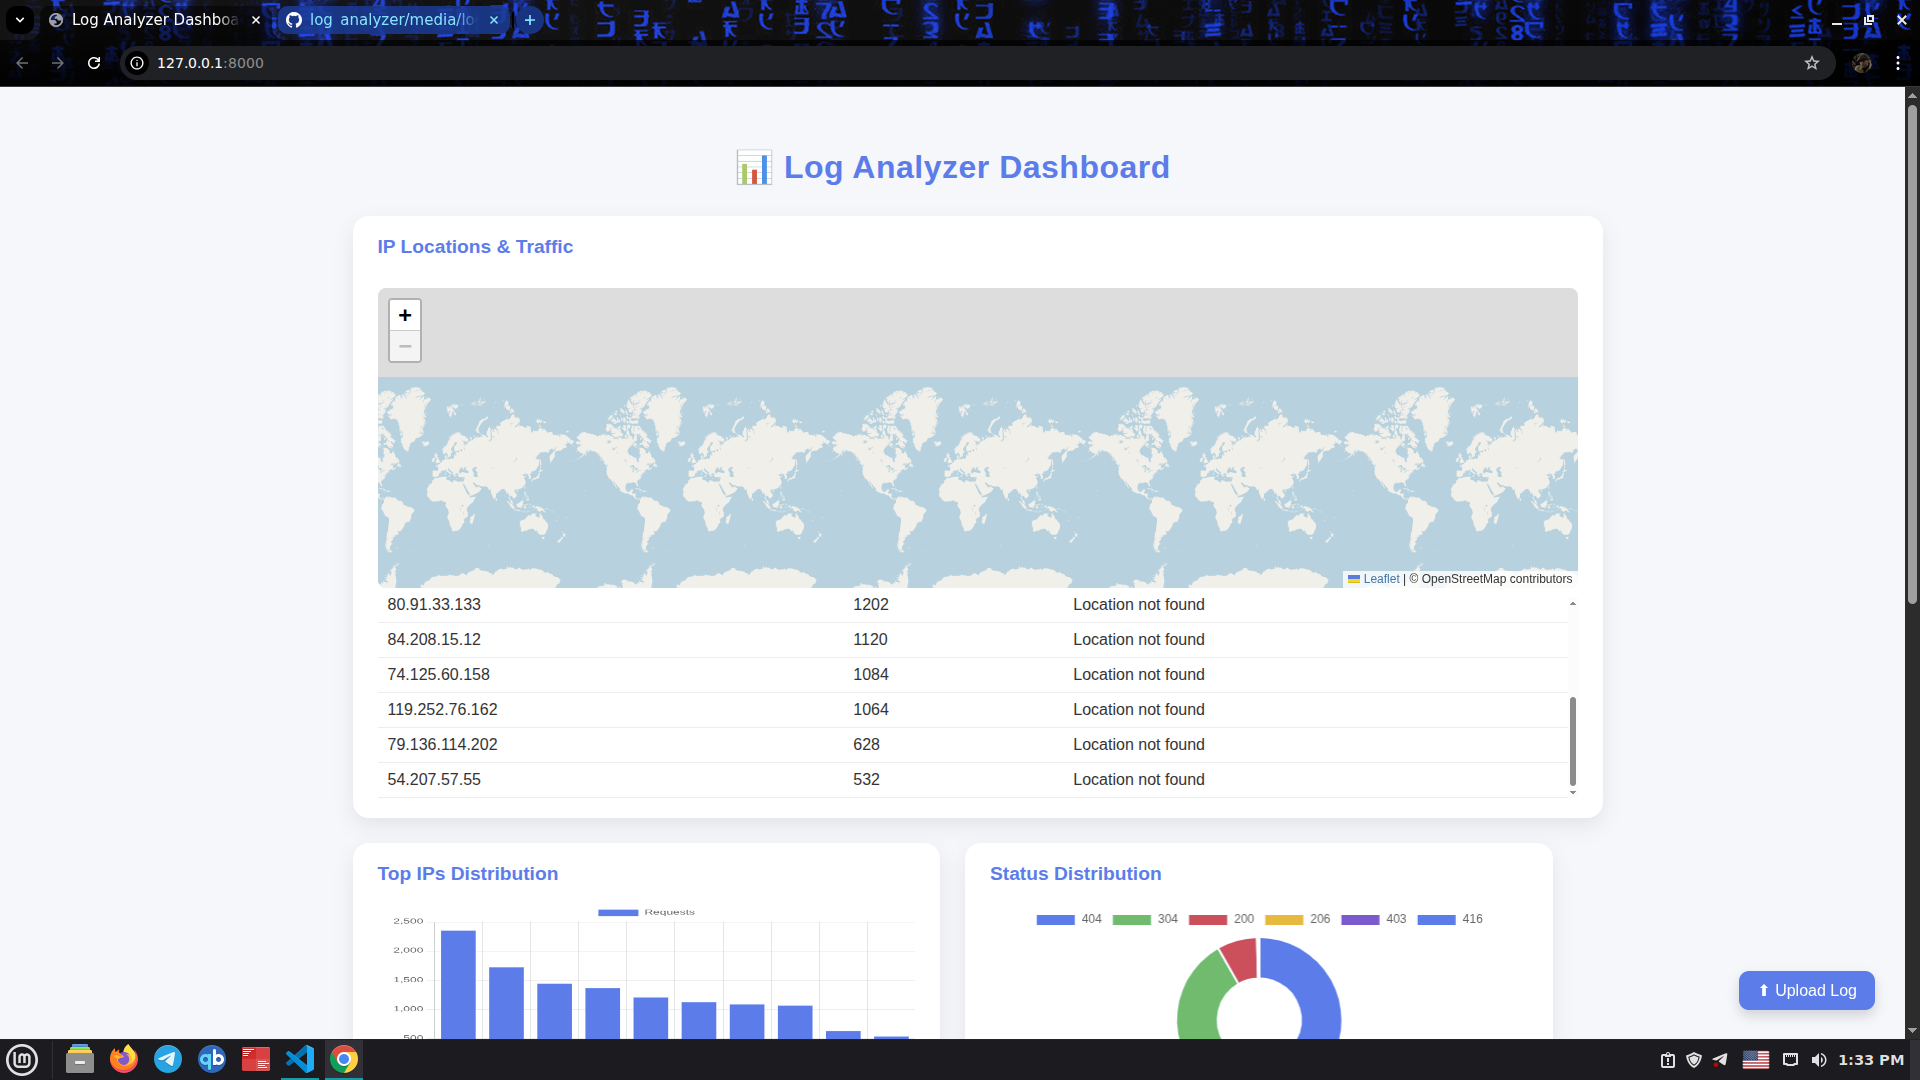Image resolution: width=1920 pixels, height=1080 pixels.
Task: Open the Chrome three-dot menu
Action: pos(1898,63)
